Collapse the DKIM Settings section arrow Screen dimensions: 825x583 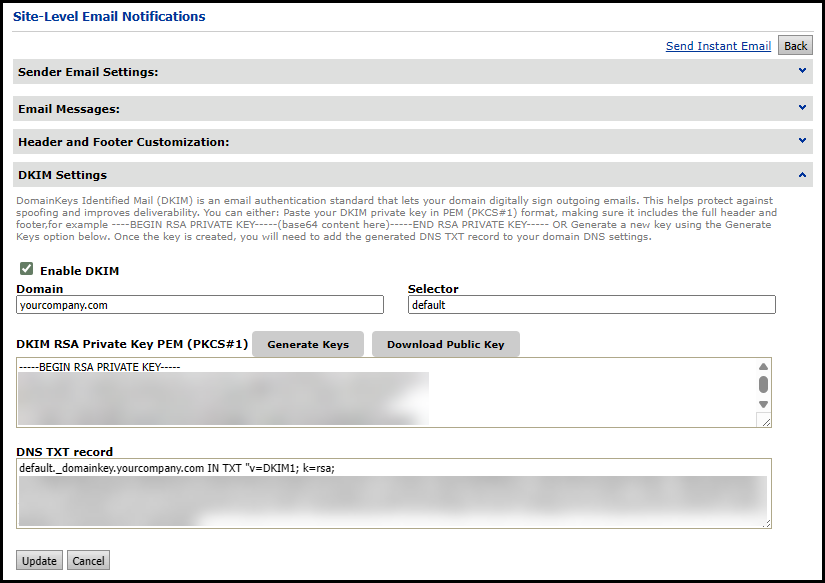(x=802, y=175)
